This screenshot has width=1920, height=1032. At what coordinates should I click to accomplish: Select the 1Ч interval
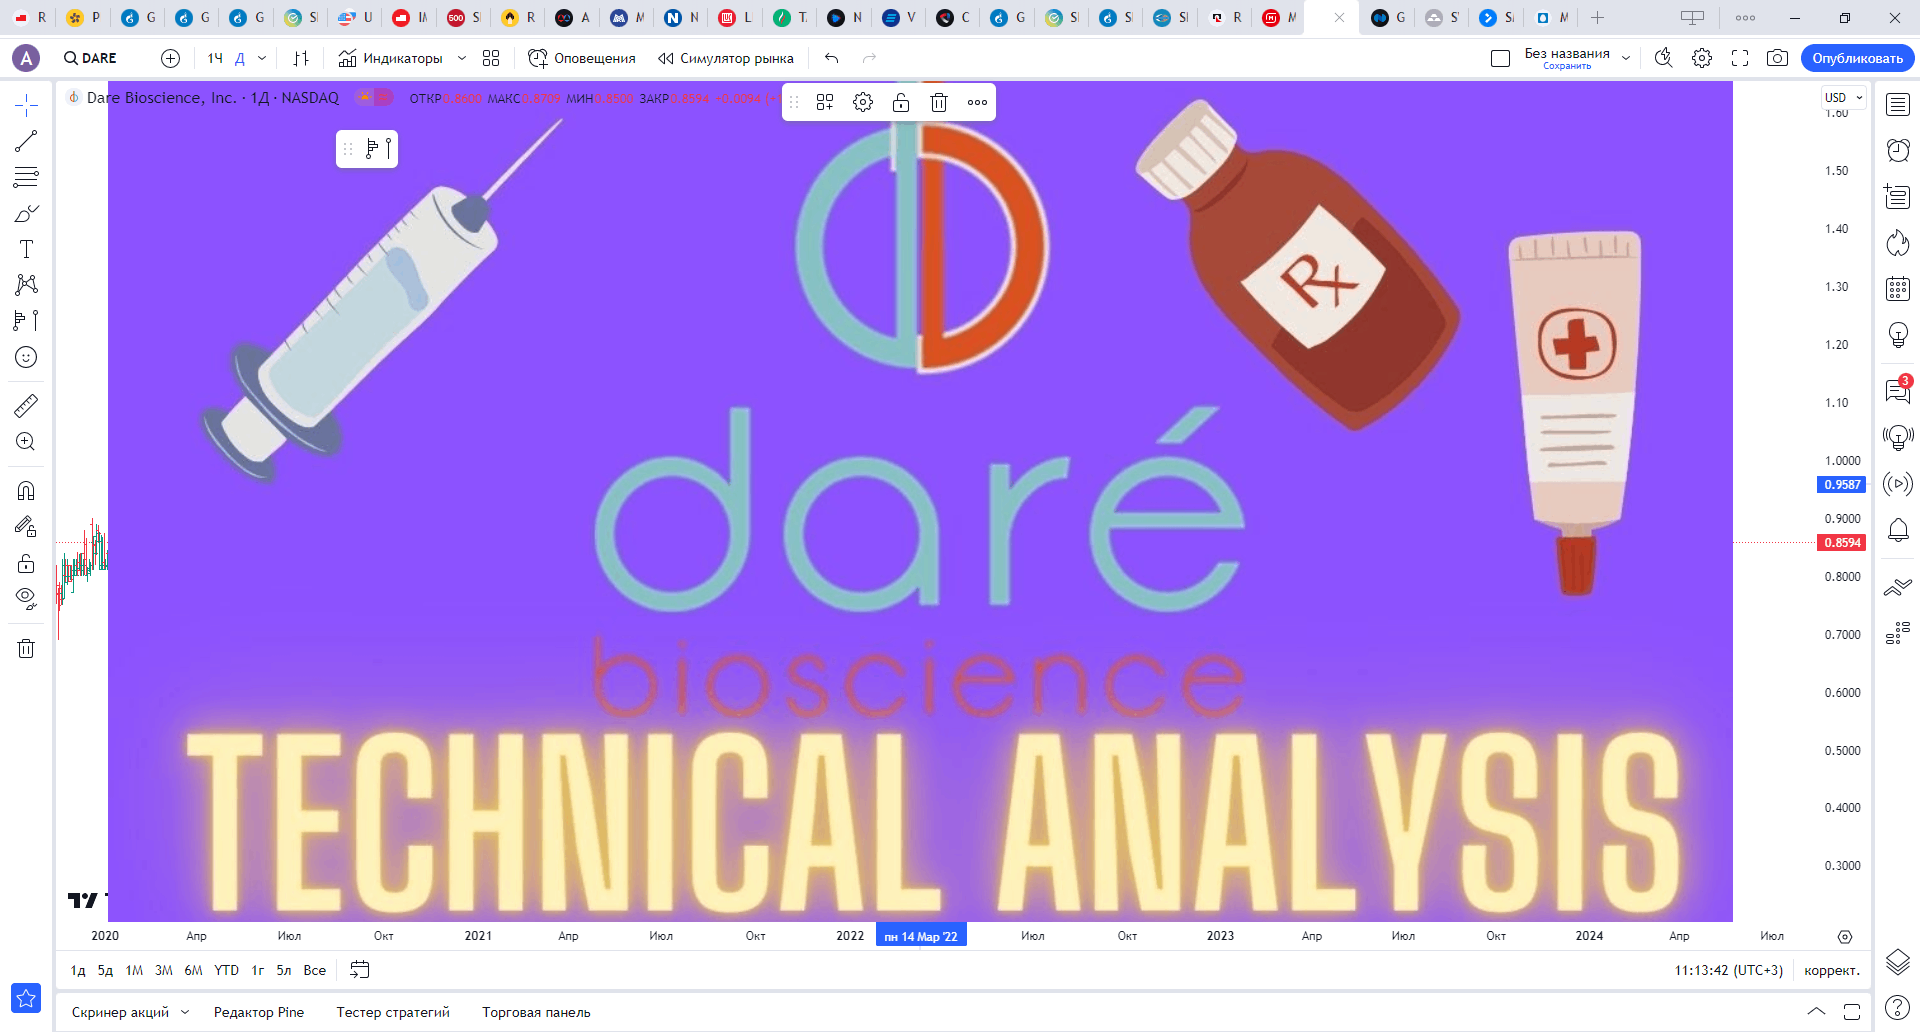pyautogui.click(x=215, y=58)
